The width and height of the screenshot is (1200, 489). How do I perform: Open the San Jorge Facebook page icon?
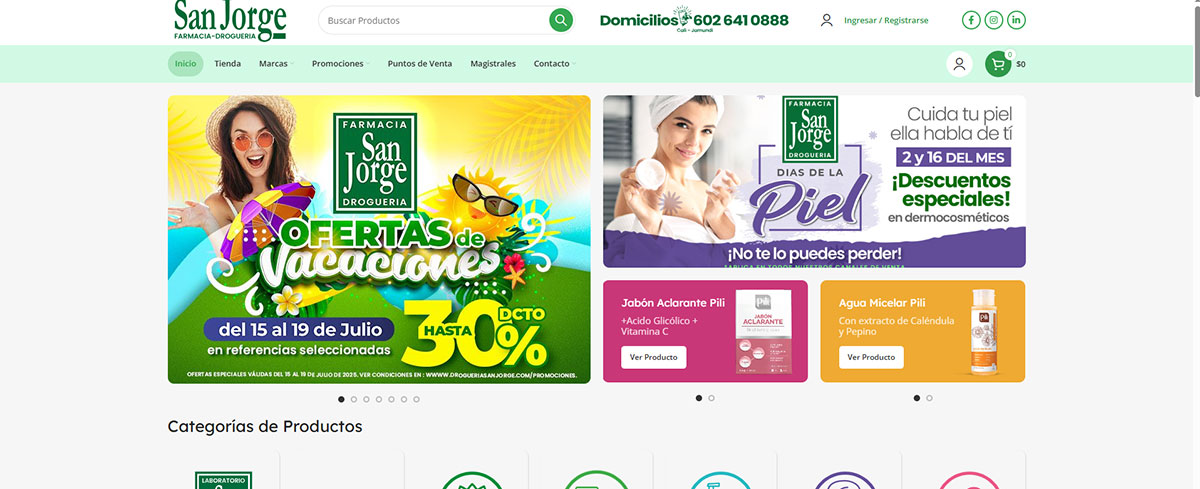click(x=971, y=20)
